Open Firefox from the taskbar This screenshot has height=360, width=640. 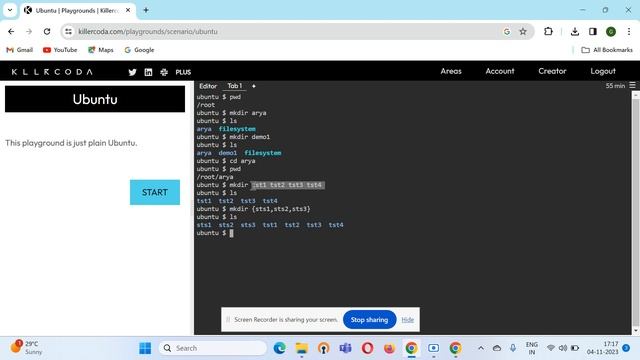(389, 348)
